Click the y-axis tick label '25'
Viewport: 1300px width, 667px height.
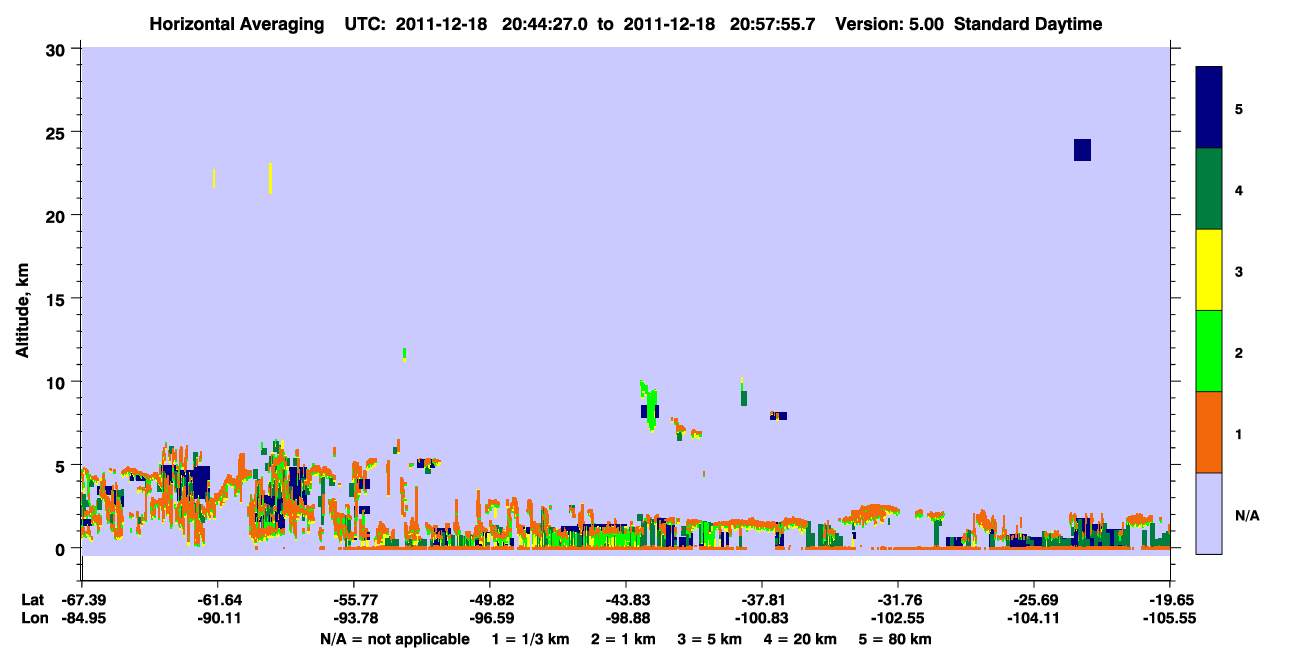[56, 132]
